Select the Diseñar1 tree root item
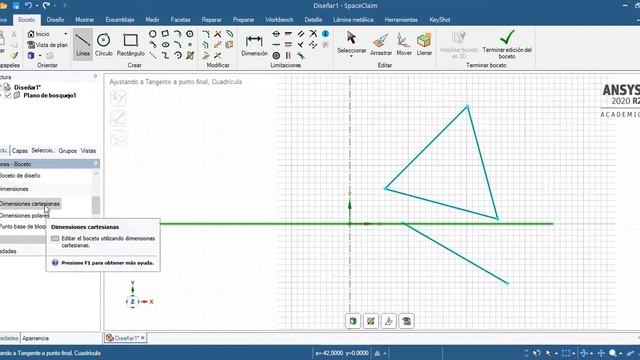The width and height of the screenshot is (640, 360). click(x=27, y=87)
